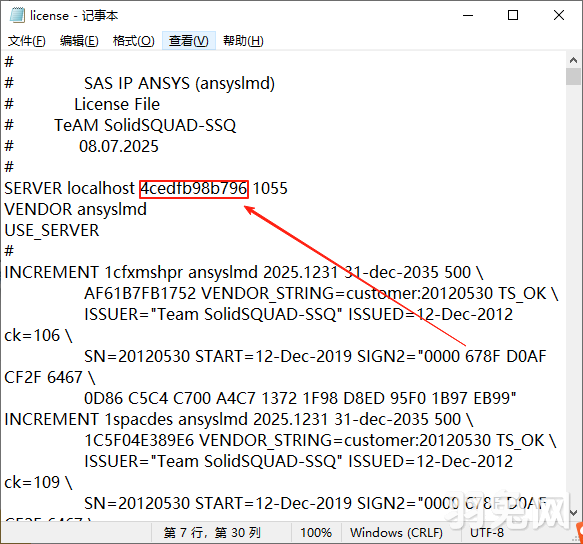
Task: Click the Notepad icon in title bar
Action: coord(17,15)
